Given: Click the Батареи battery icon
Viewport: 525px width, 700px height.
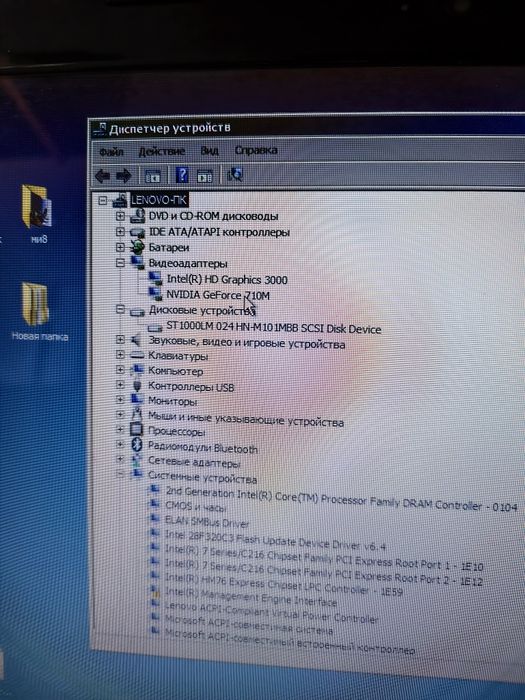Looking at the screenshot, I should coord(137,247).
